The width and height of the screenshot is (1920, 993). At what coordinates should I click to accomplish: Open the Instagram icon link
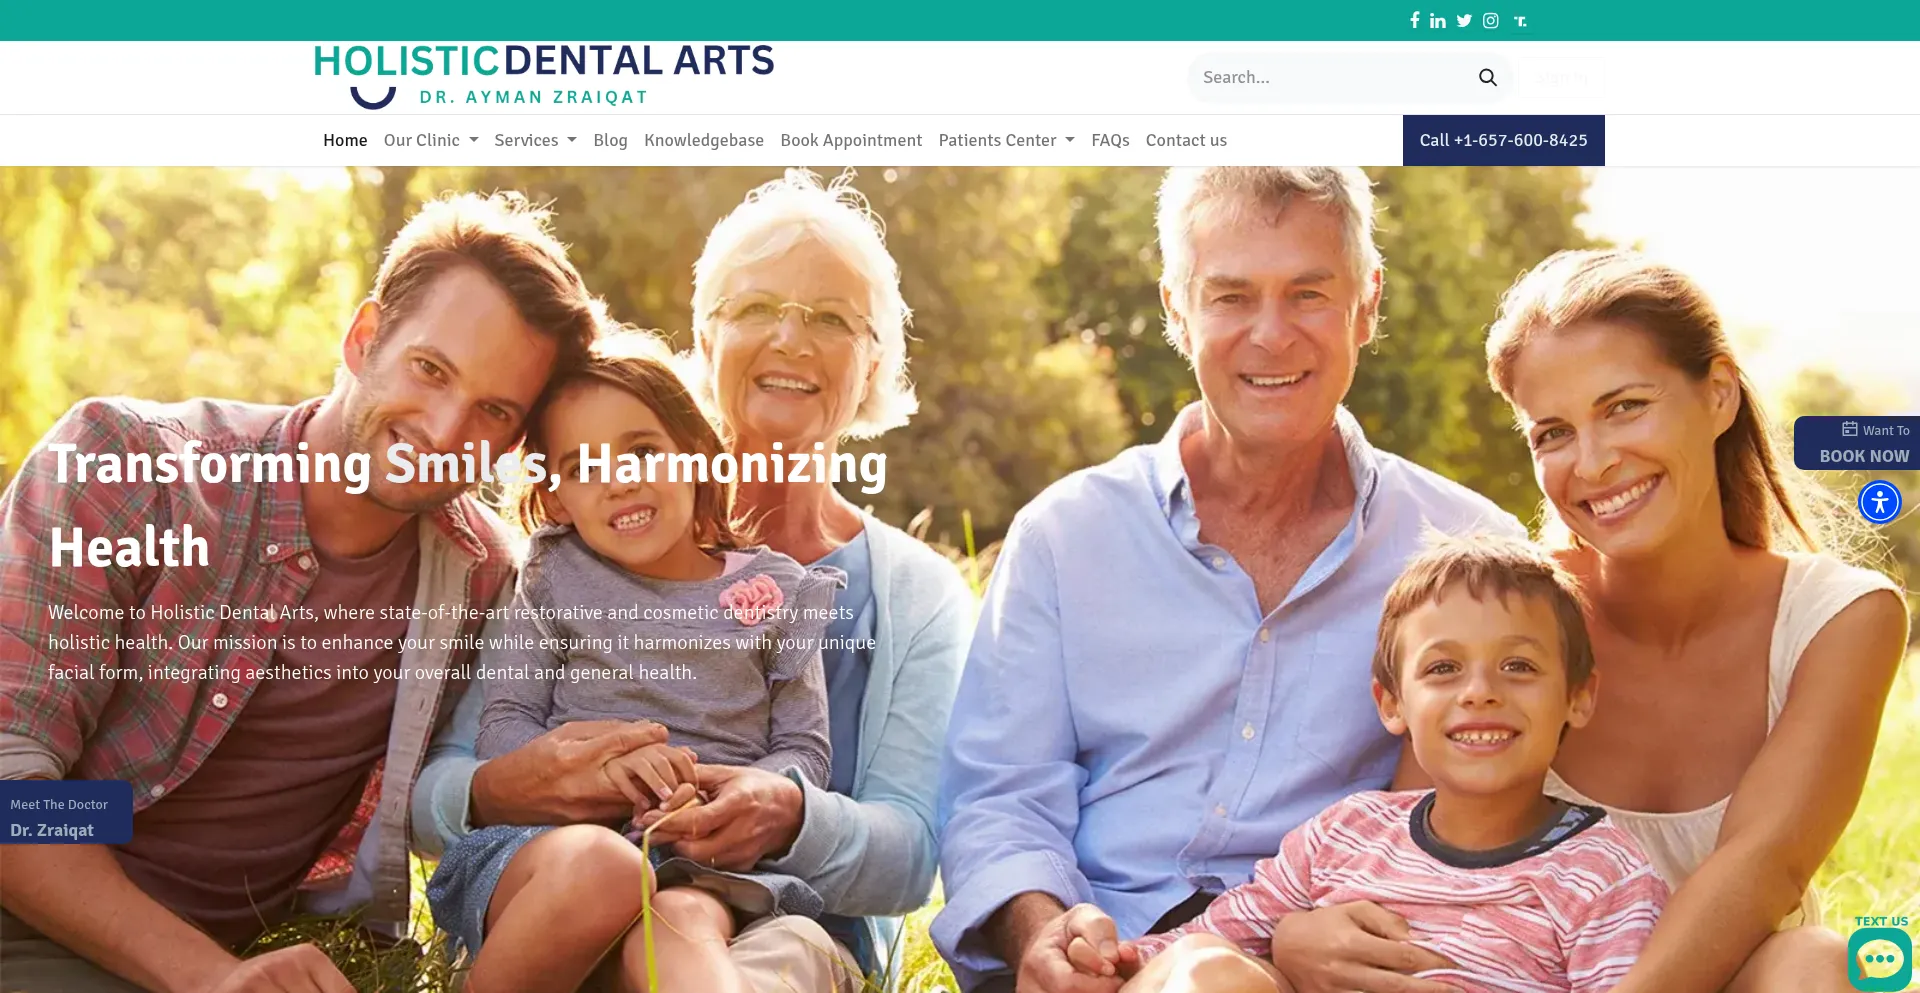click(1491, 21)
